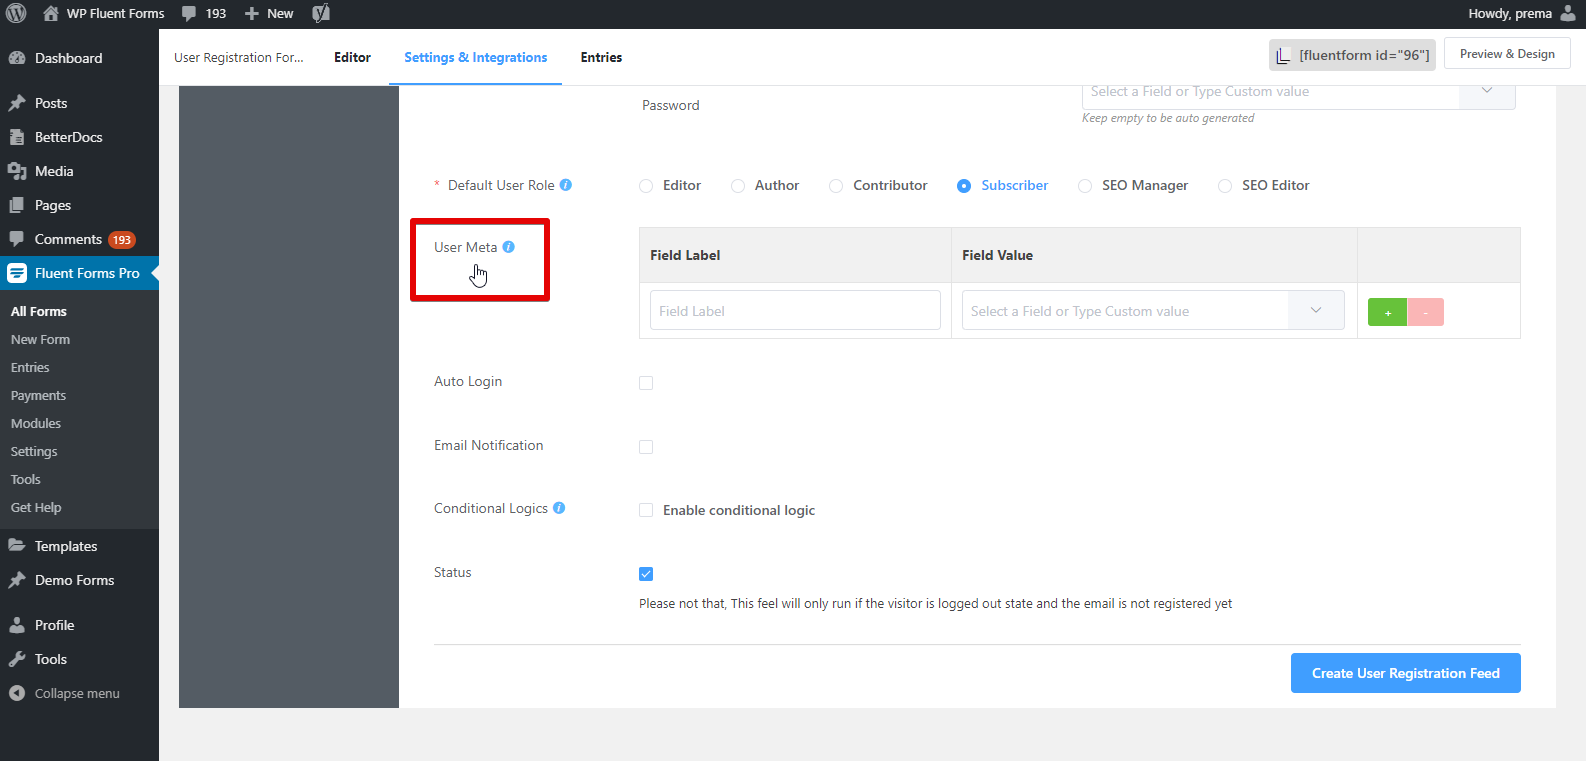Click the Demo Forms pushpin icon
The width and height of the screenshot is (1586, 761).
coord(17,580)
